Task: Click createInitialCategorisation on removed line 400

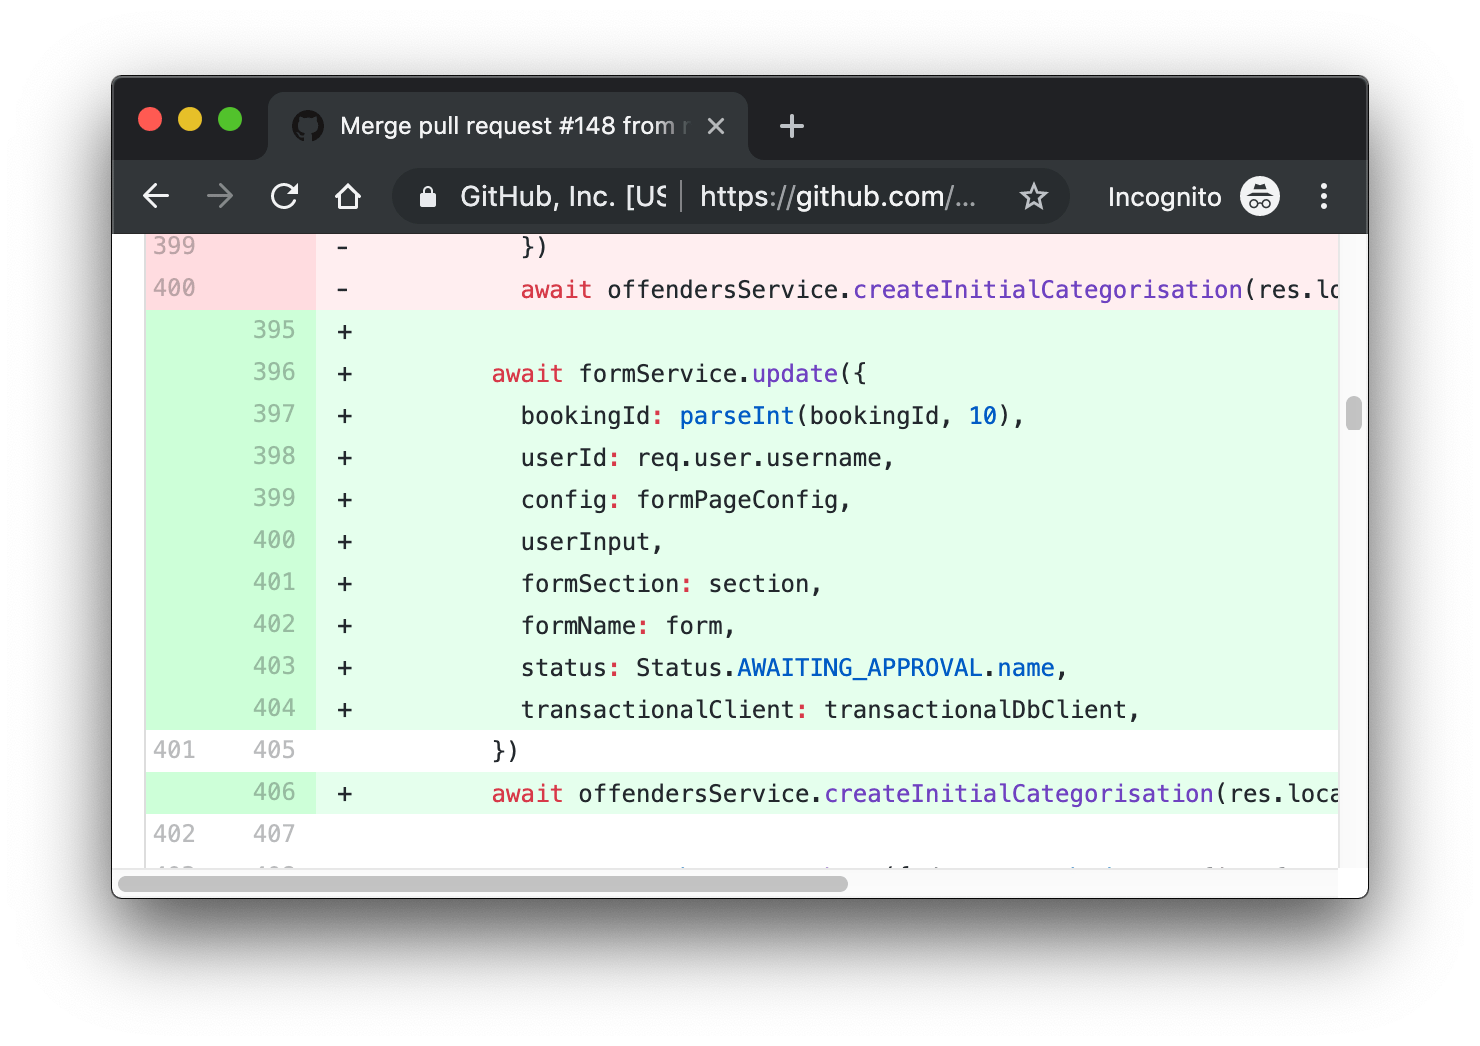Action: point(1048,290)
